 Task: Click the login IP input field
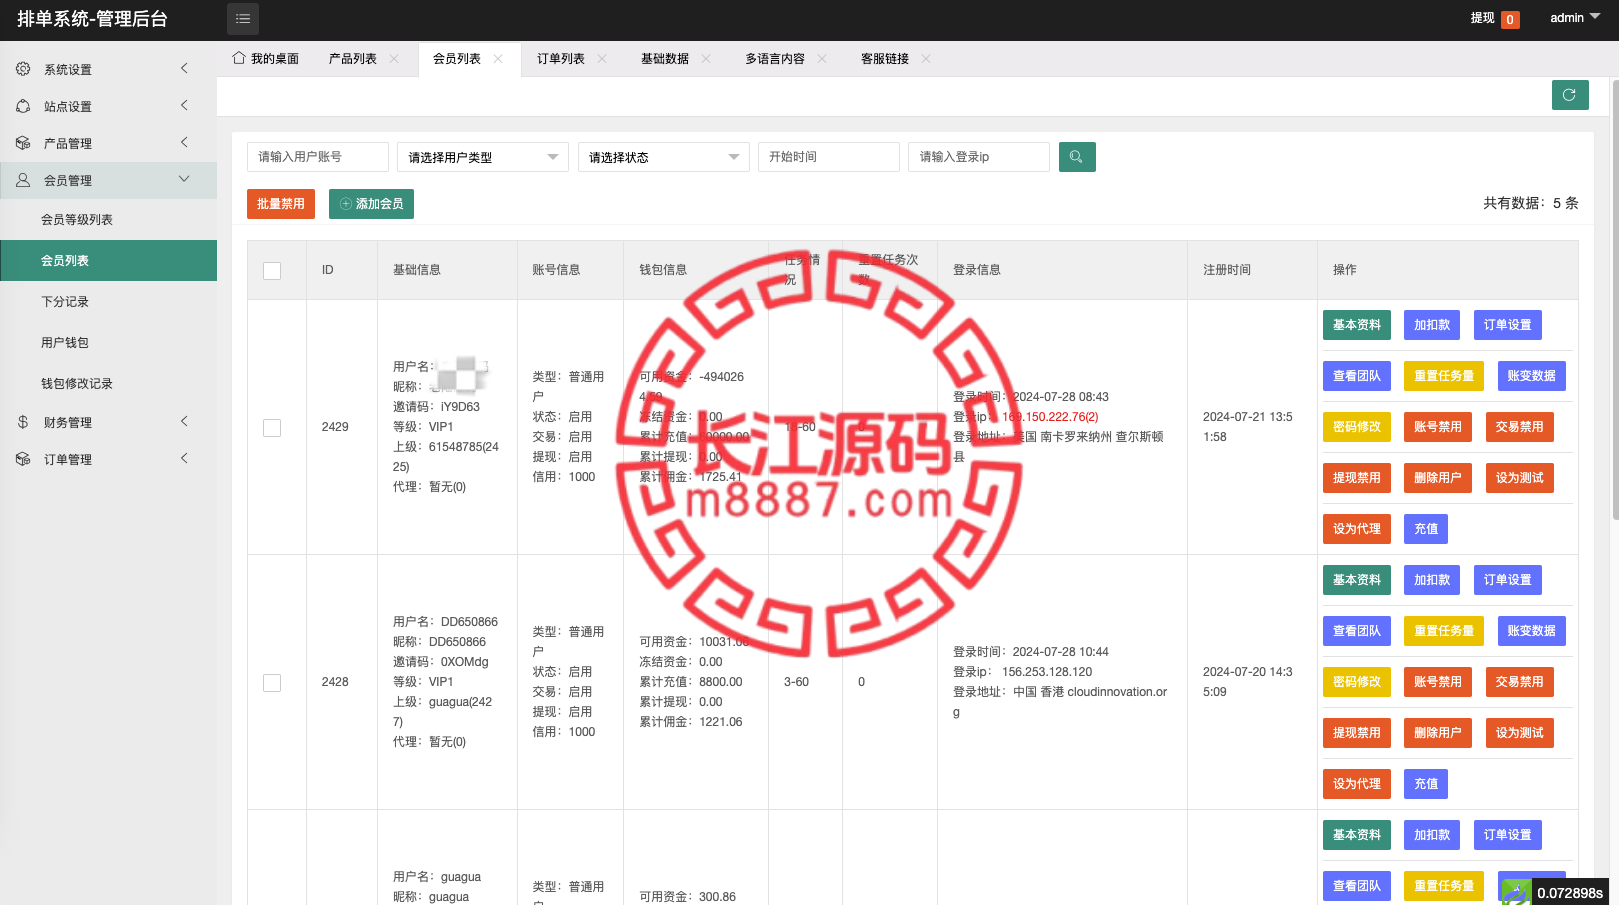coord(979,157)
